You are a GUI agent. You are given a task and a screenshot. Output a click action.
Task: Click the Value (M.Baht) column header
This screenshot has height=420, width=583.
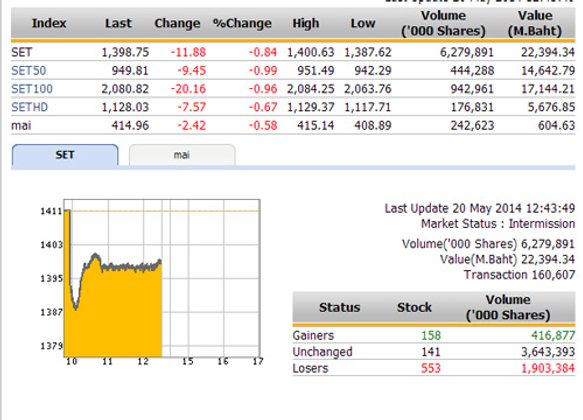coord(535,23)
